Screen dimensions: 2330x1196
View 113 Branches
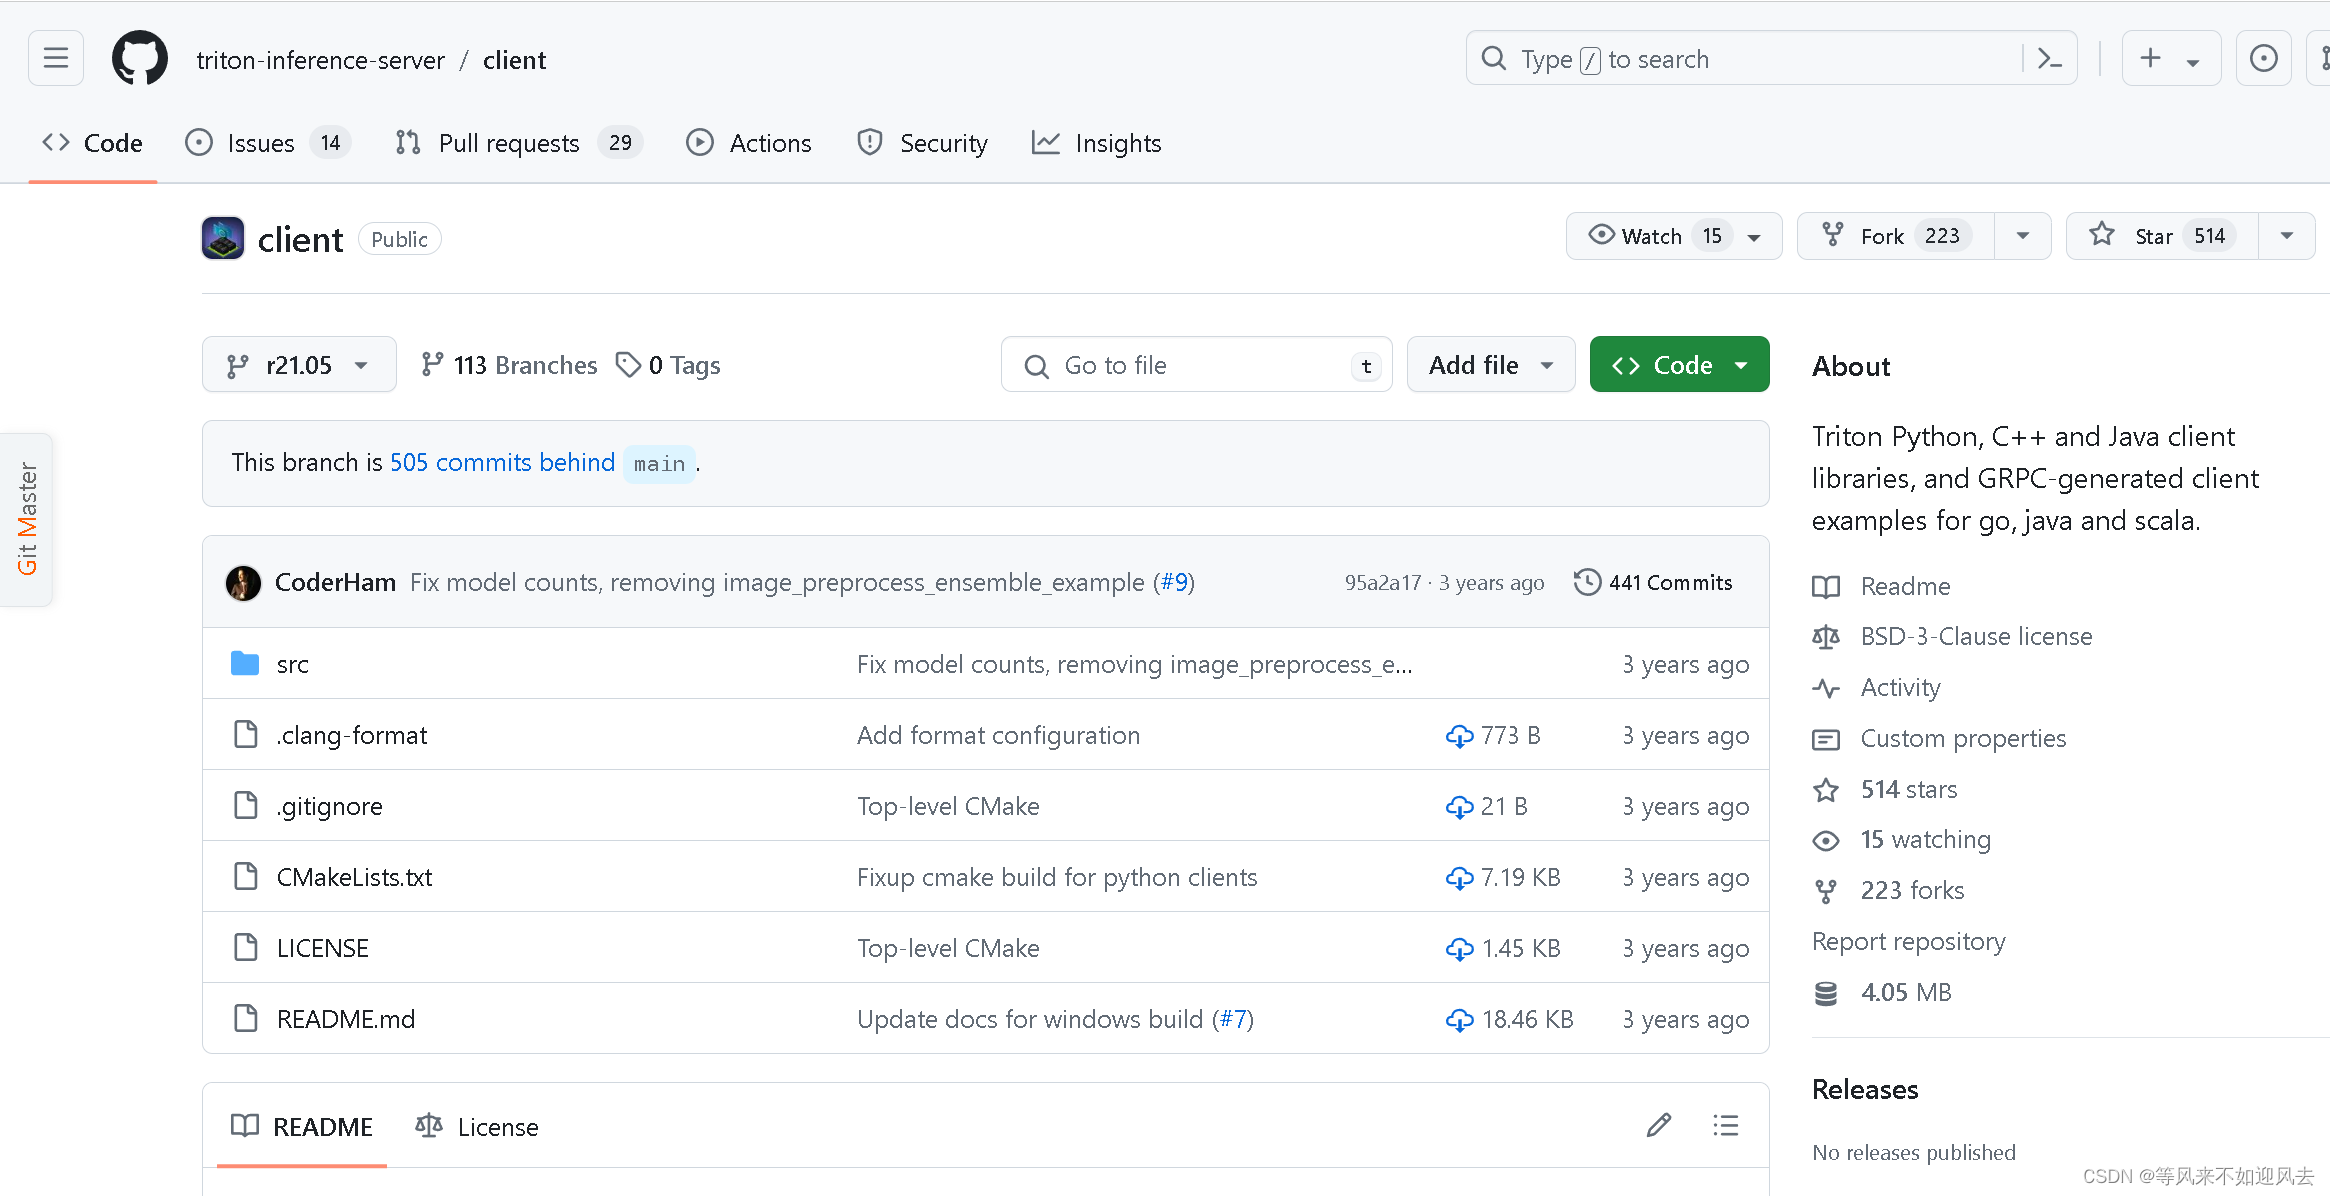click(510, 365)
